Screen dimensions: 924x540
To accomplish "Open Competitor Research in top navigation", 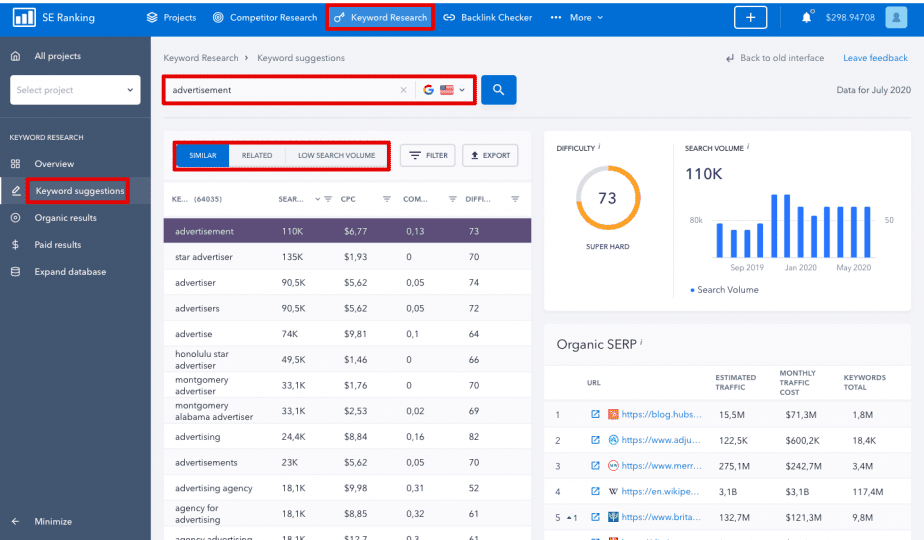I will (265, 18).
